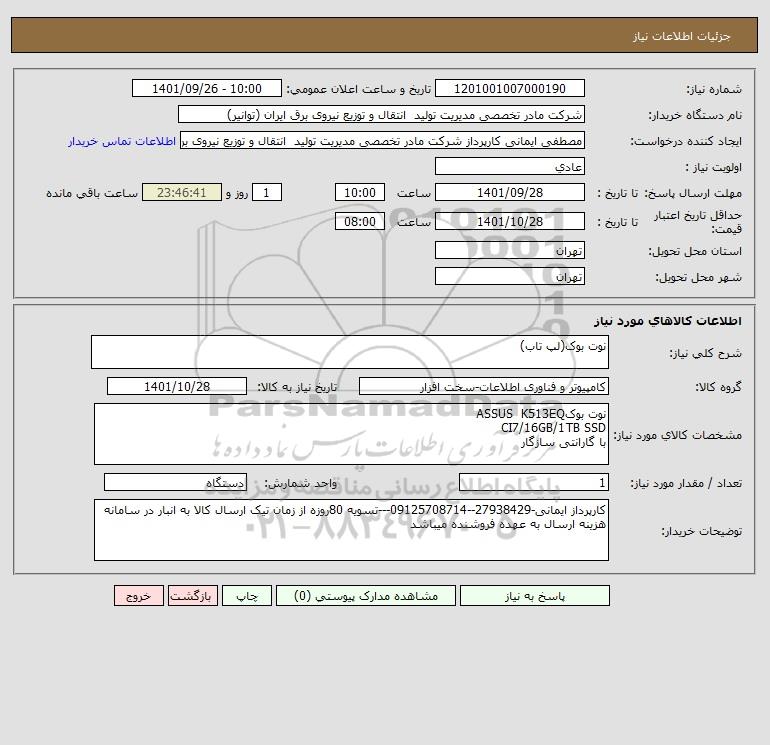Click the countdown timer 23:46:41
Screen dimensions: 770x745
point(182,193)
